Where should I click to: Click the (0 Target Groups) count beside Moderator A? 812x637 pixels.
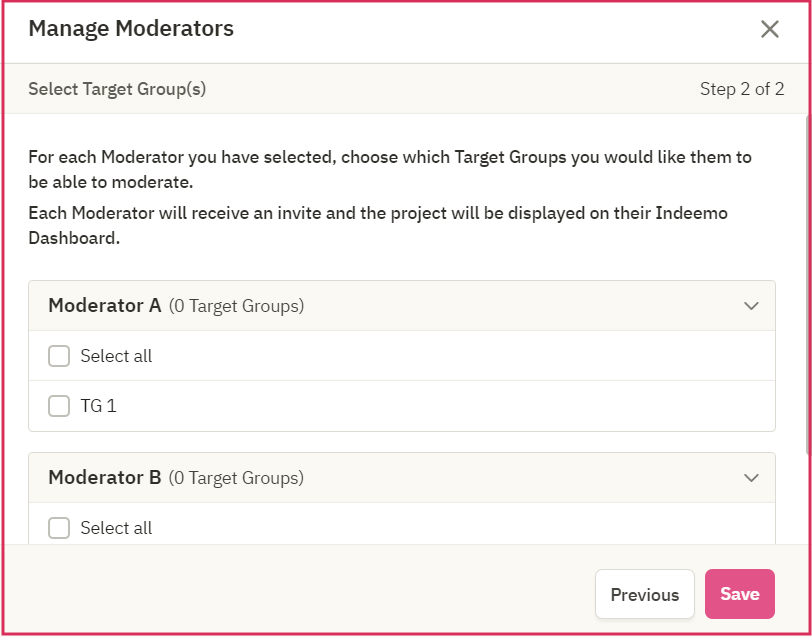click(237, 306)
